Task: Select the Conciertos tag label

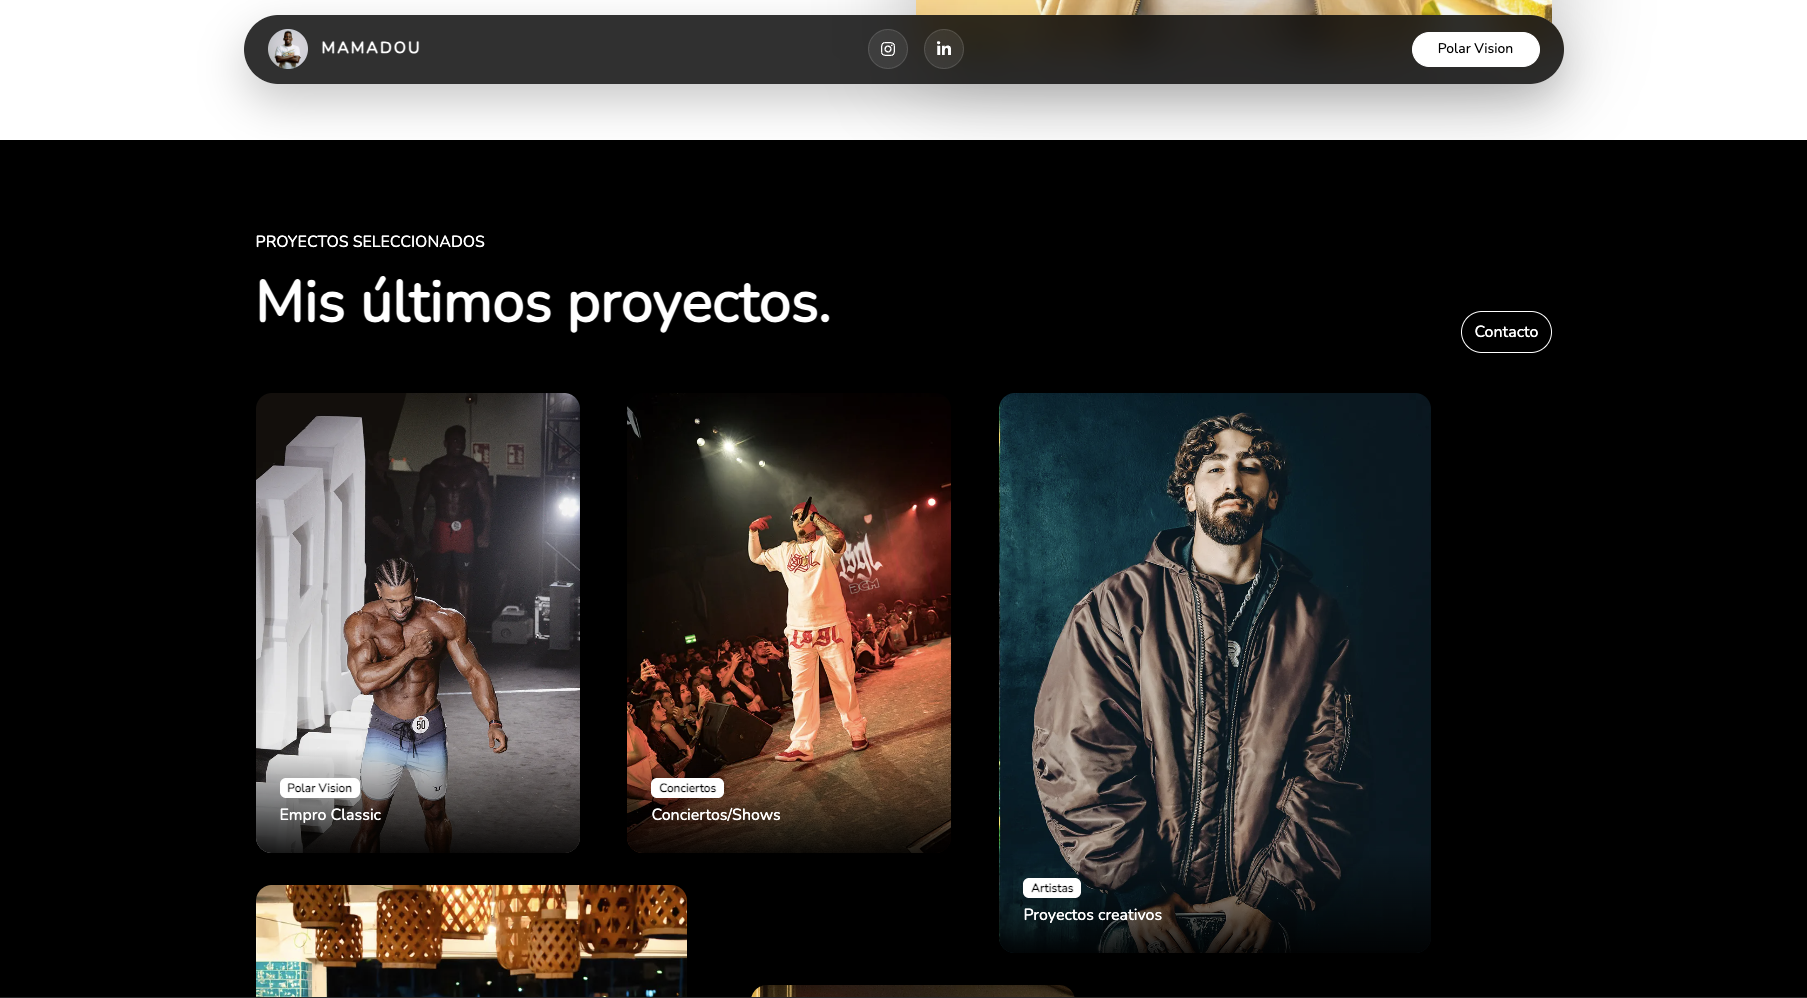Action: tap(688, 788)
